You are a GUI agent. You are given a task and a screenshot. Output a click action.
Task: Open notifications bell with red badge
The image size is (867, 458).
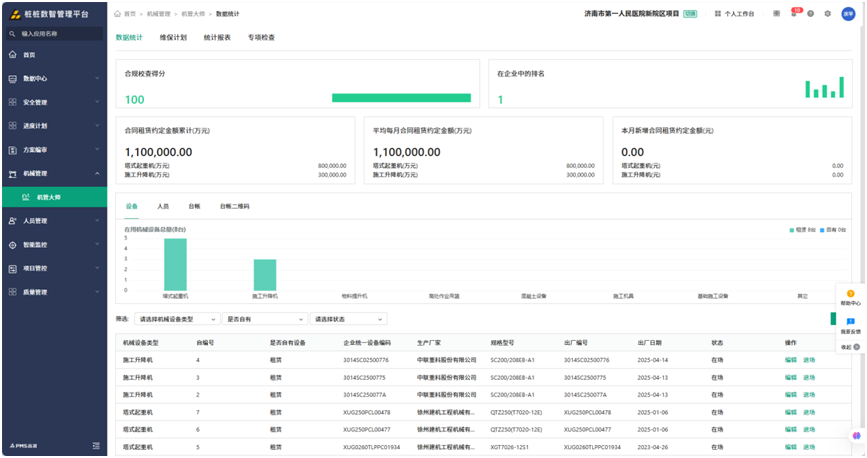795,13
